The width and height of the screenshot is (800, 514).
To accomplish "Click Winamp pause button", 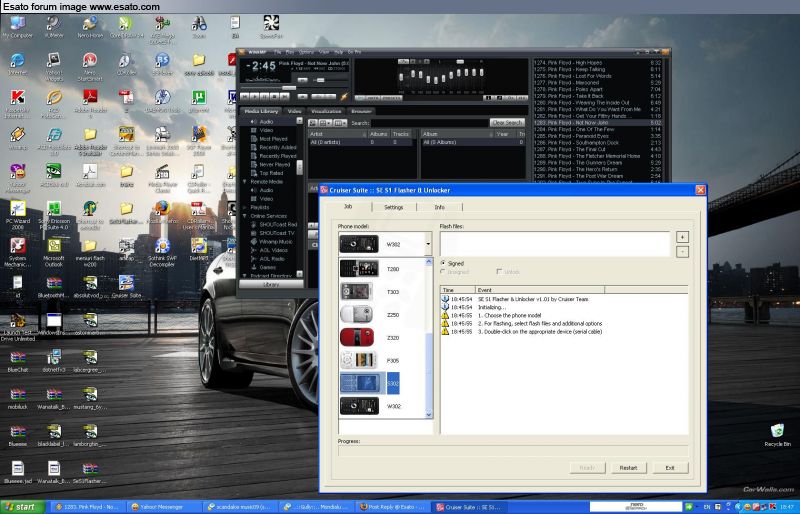I will pos(264,96).
